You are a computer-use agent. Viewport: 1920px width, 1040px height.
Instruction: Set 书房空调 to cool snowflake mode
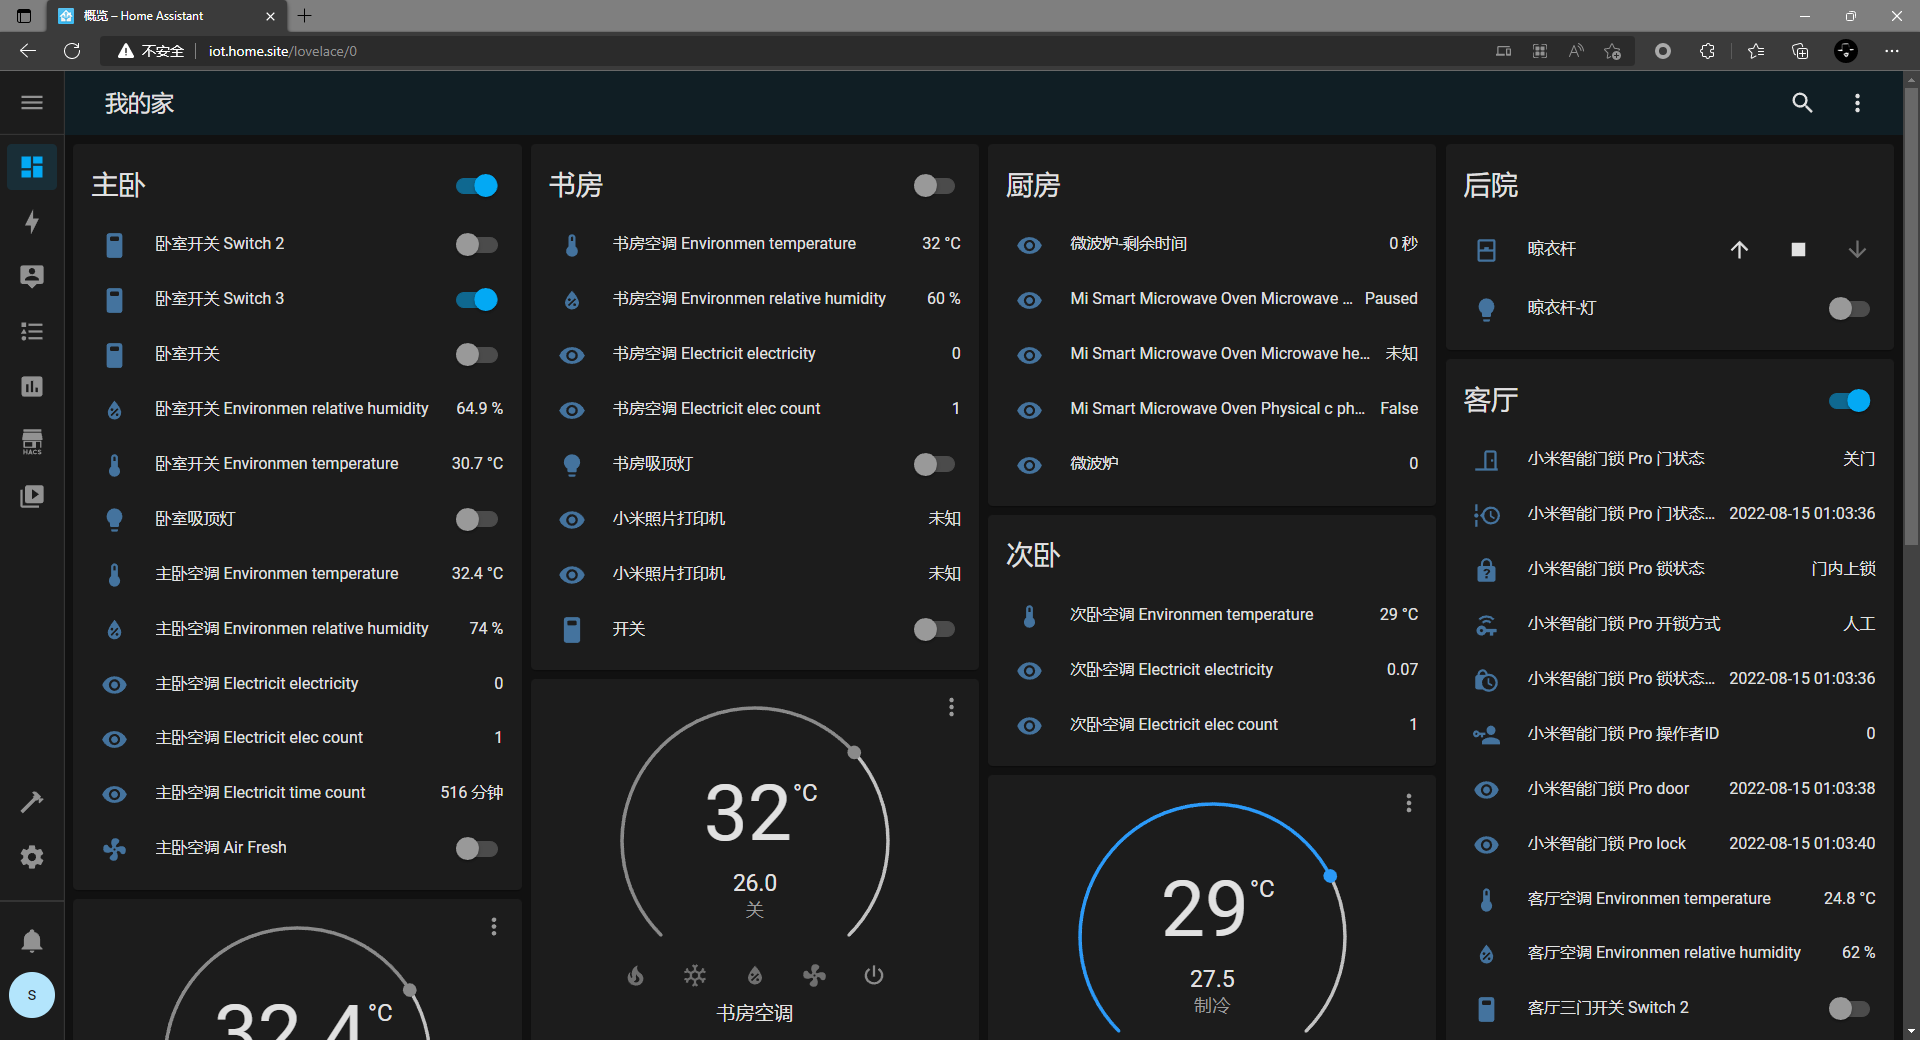(x=695, y=975)
